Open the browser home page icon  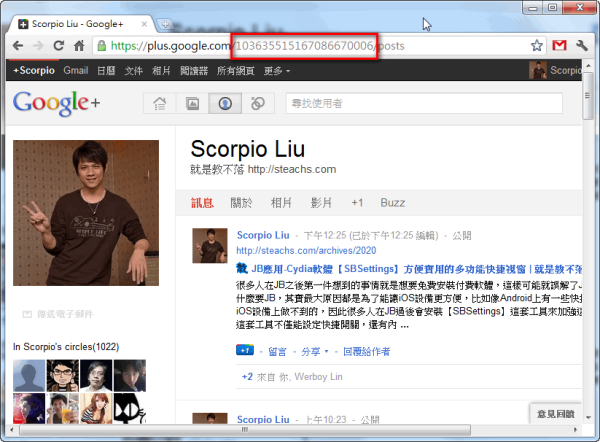point(79,46)
